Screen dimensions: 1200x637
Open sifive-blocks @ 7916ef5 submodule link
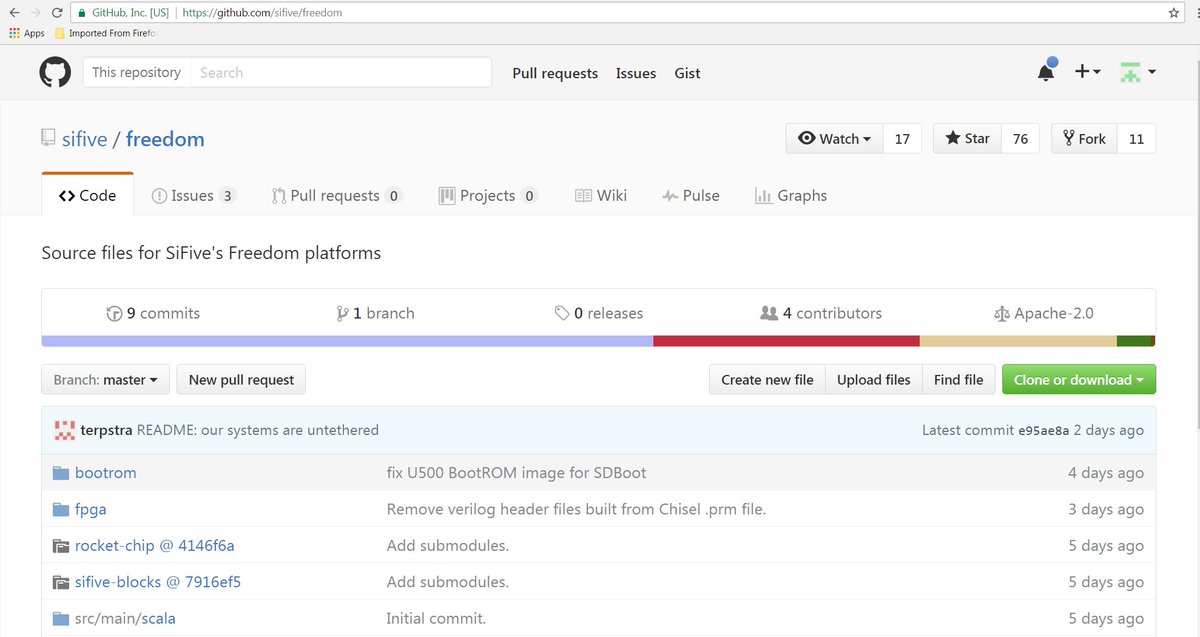158,582
